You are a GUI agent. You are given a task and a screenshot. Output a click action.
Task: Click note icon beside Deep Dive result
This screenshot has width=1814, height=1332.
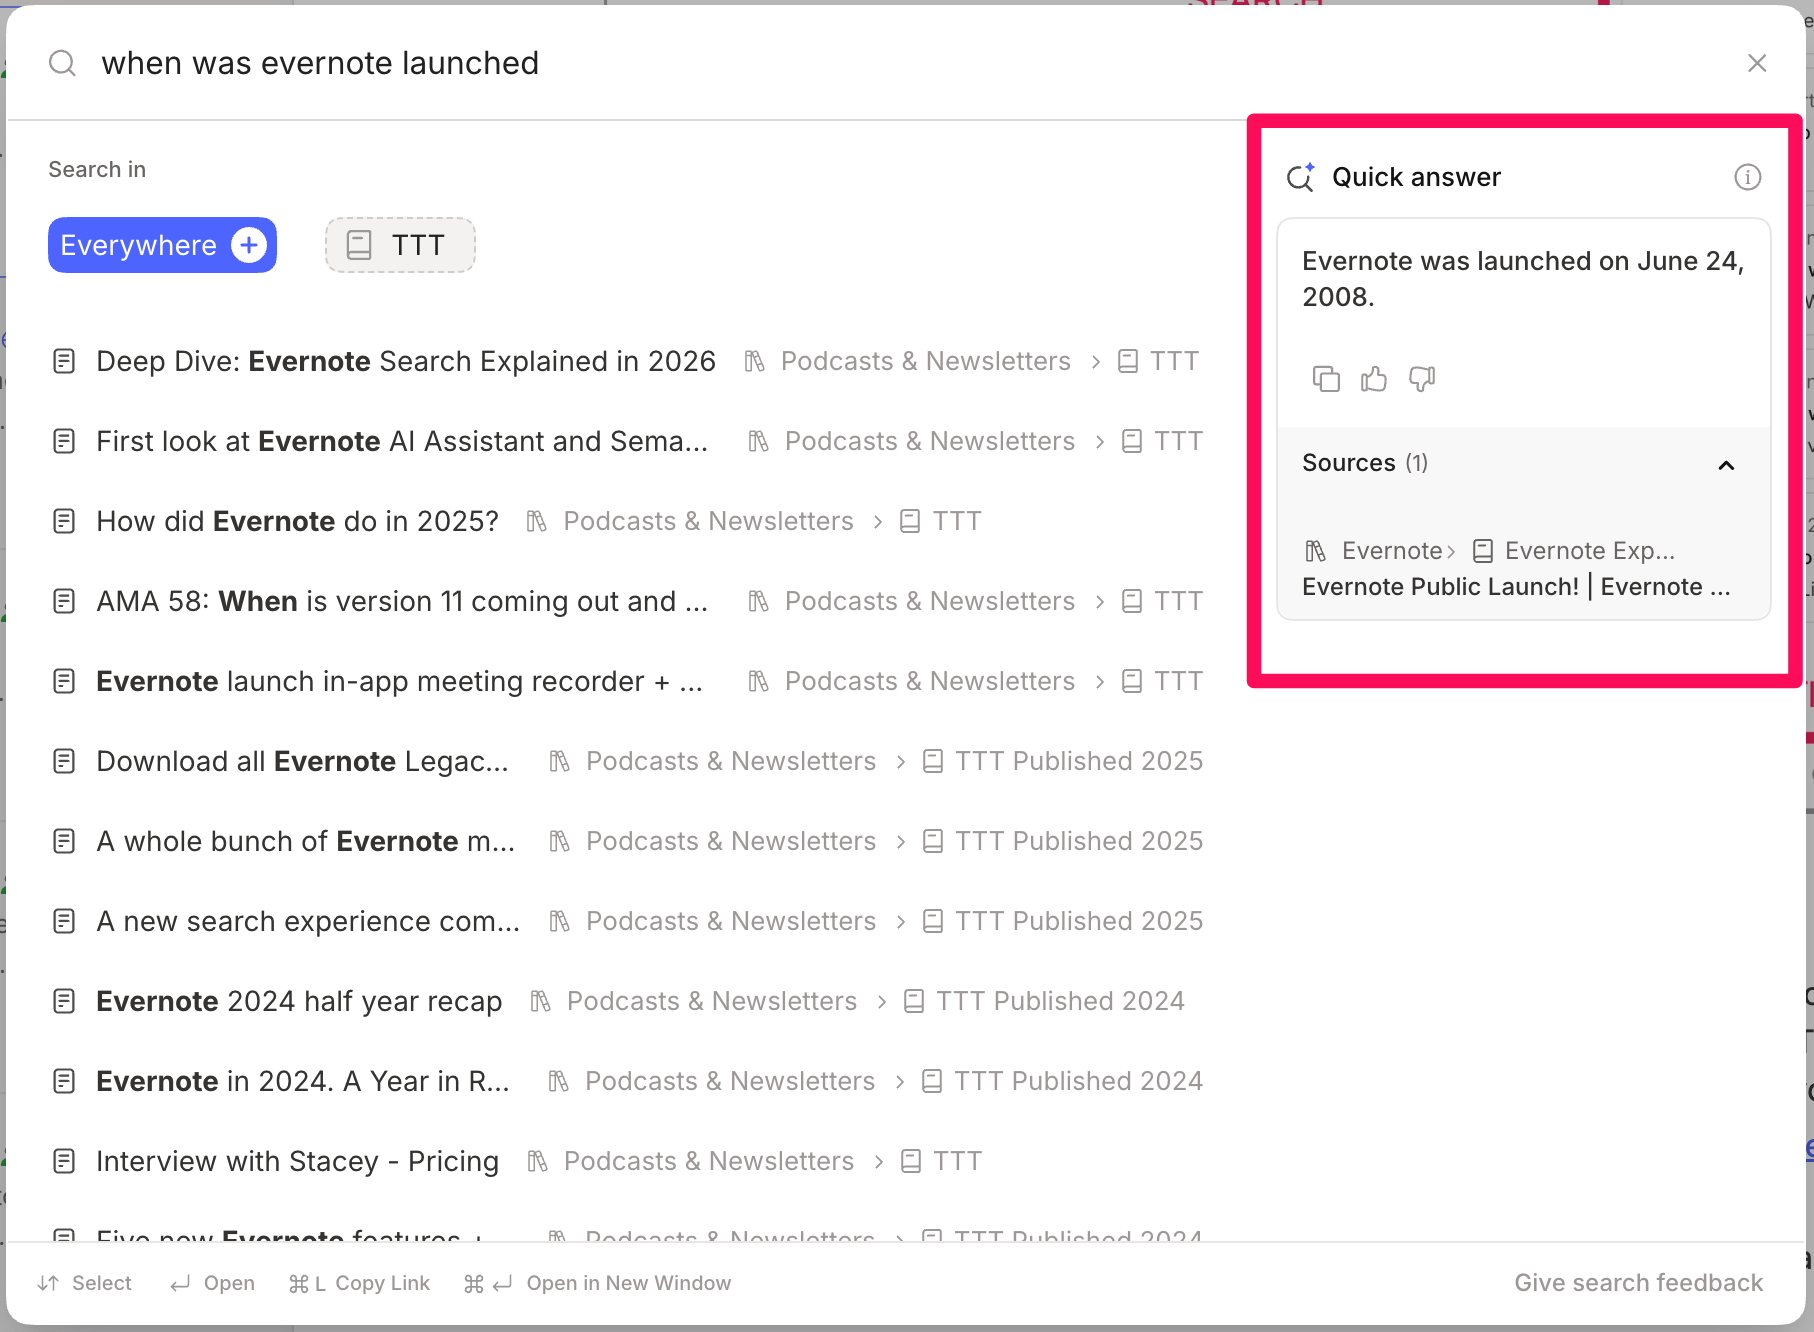64,361
